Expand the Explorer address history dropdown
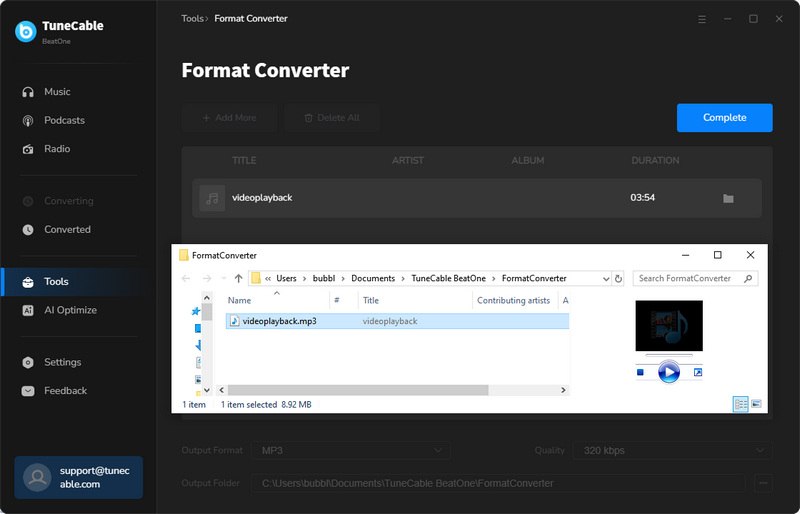The width and height of the screenshot is (800, 514). click(606, 279)
